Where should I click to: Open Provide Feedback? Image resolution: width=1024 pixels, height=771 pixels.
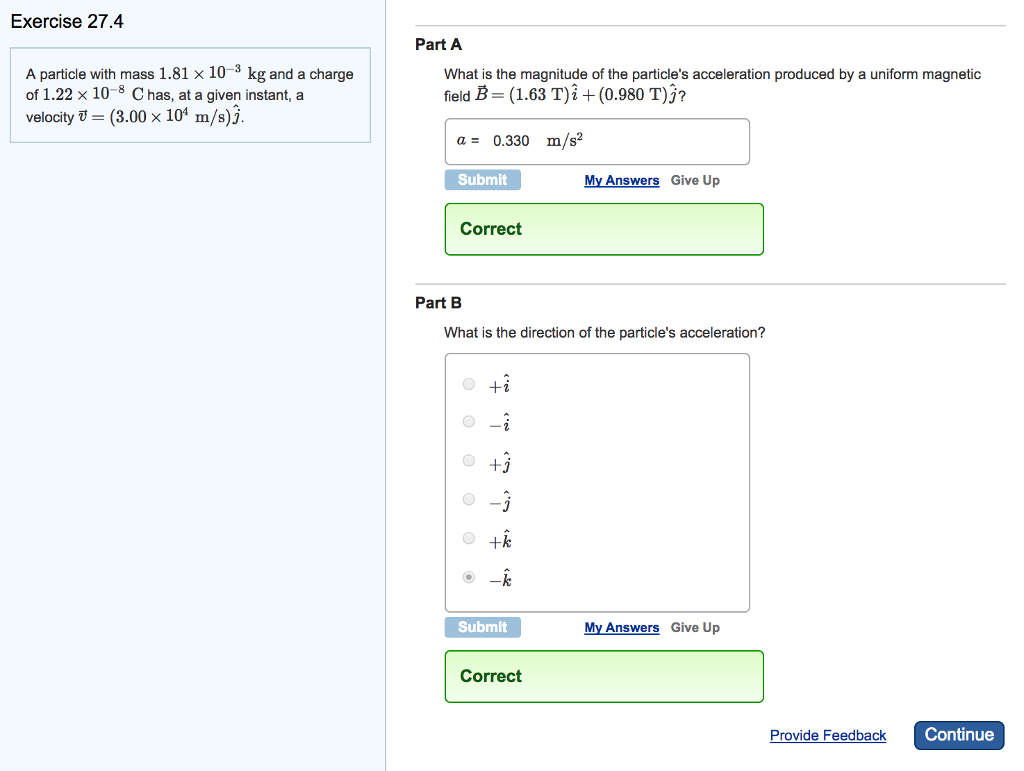[x=827, y=735]
